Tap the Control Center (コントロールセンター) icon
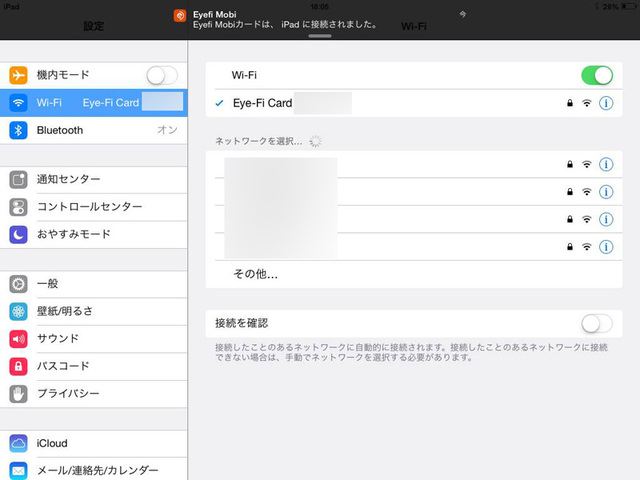 (x=19, y=207)
